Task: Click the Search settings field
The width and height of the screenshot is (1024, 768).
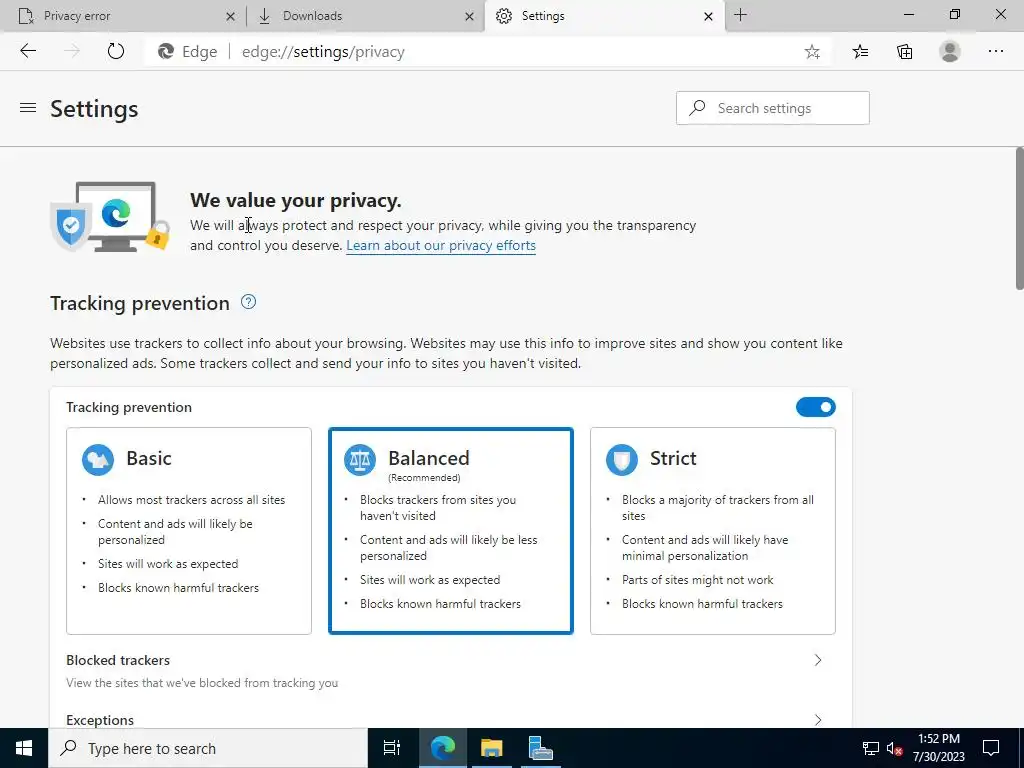Action: pyautogui.click(x=773, y=108)
